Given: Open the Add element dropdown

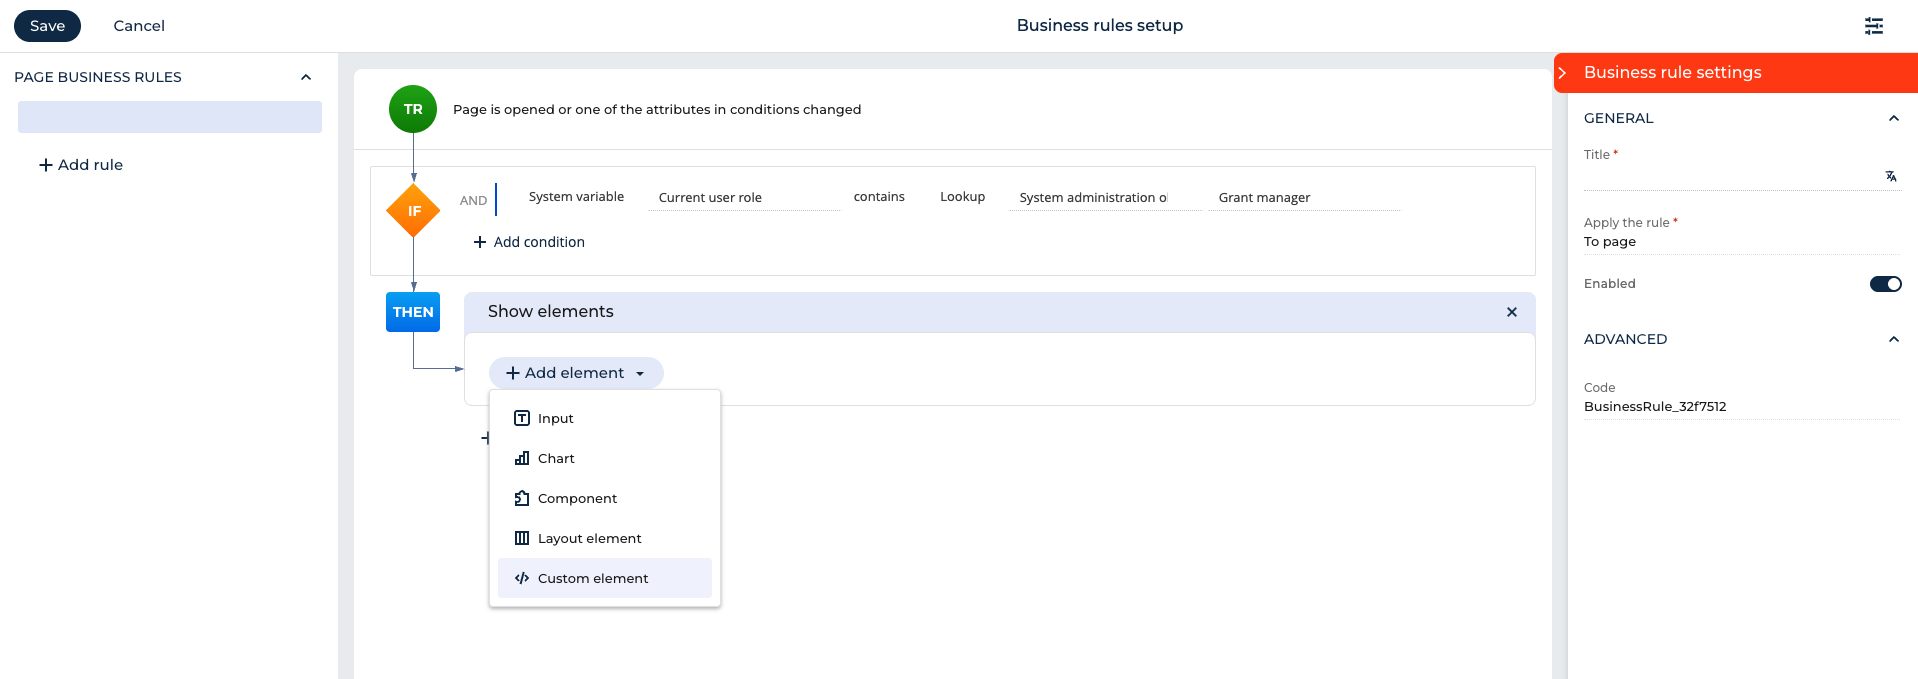Looking at the screenshot, I should pyautogui.click(x=575, y=373).
